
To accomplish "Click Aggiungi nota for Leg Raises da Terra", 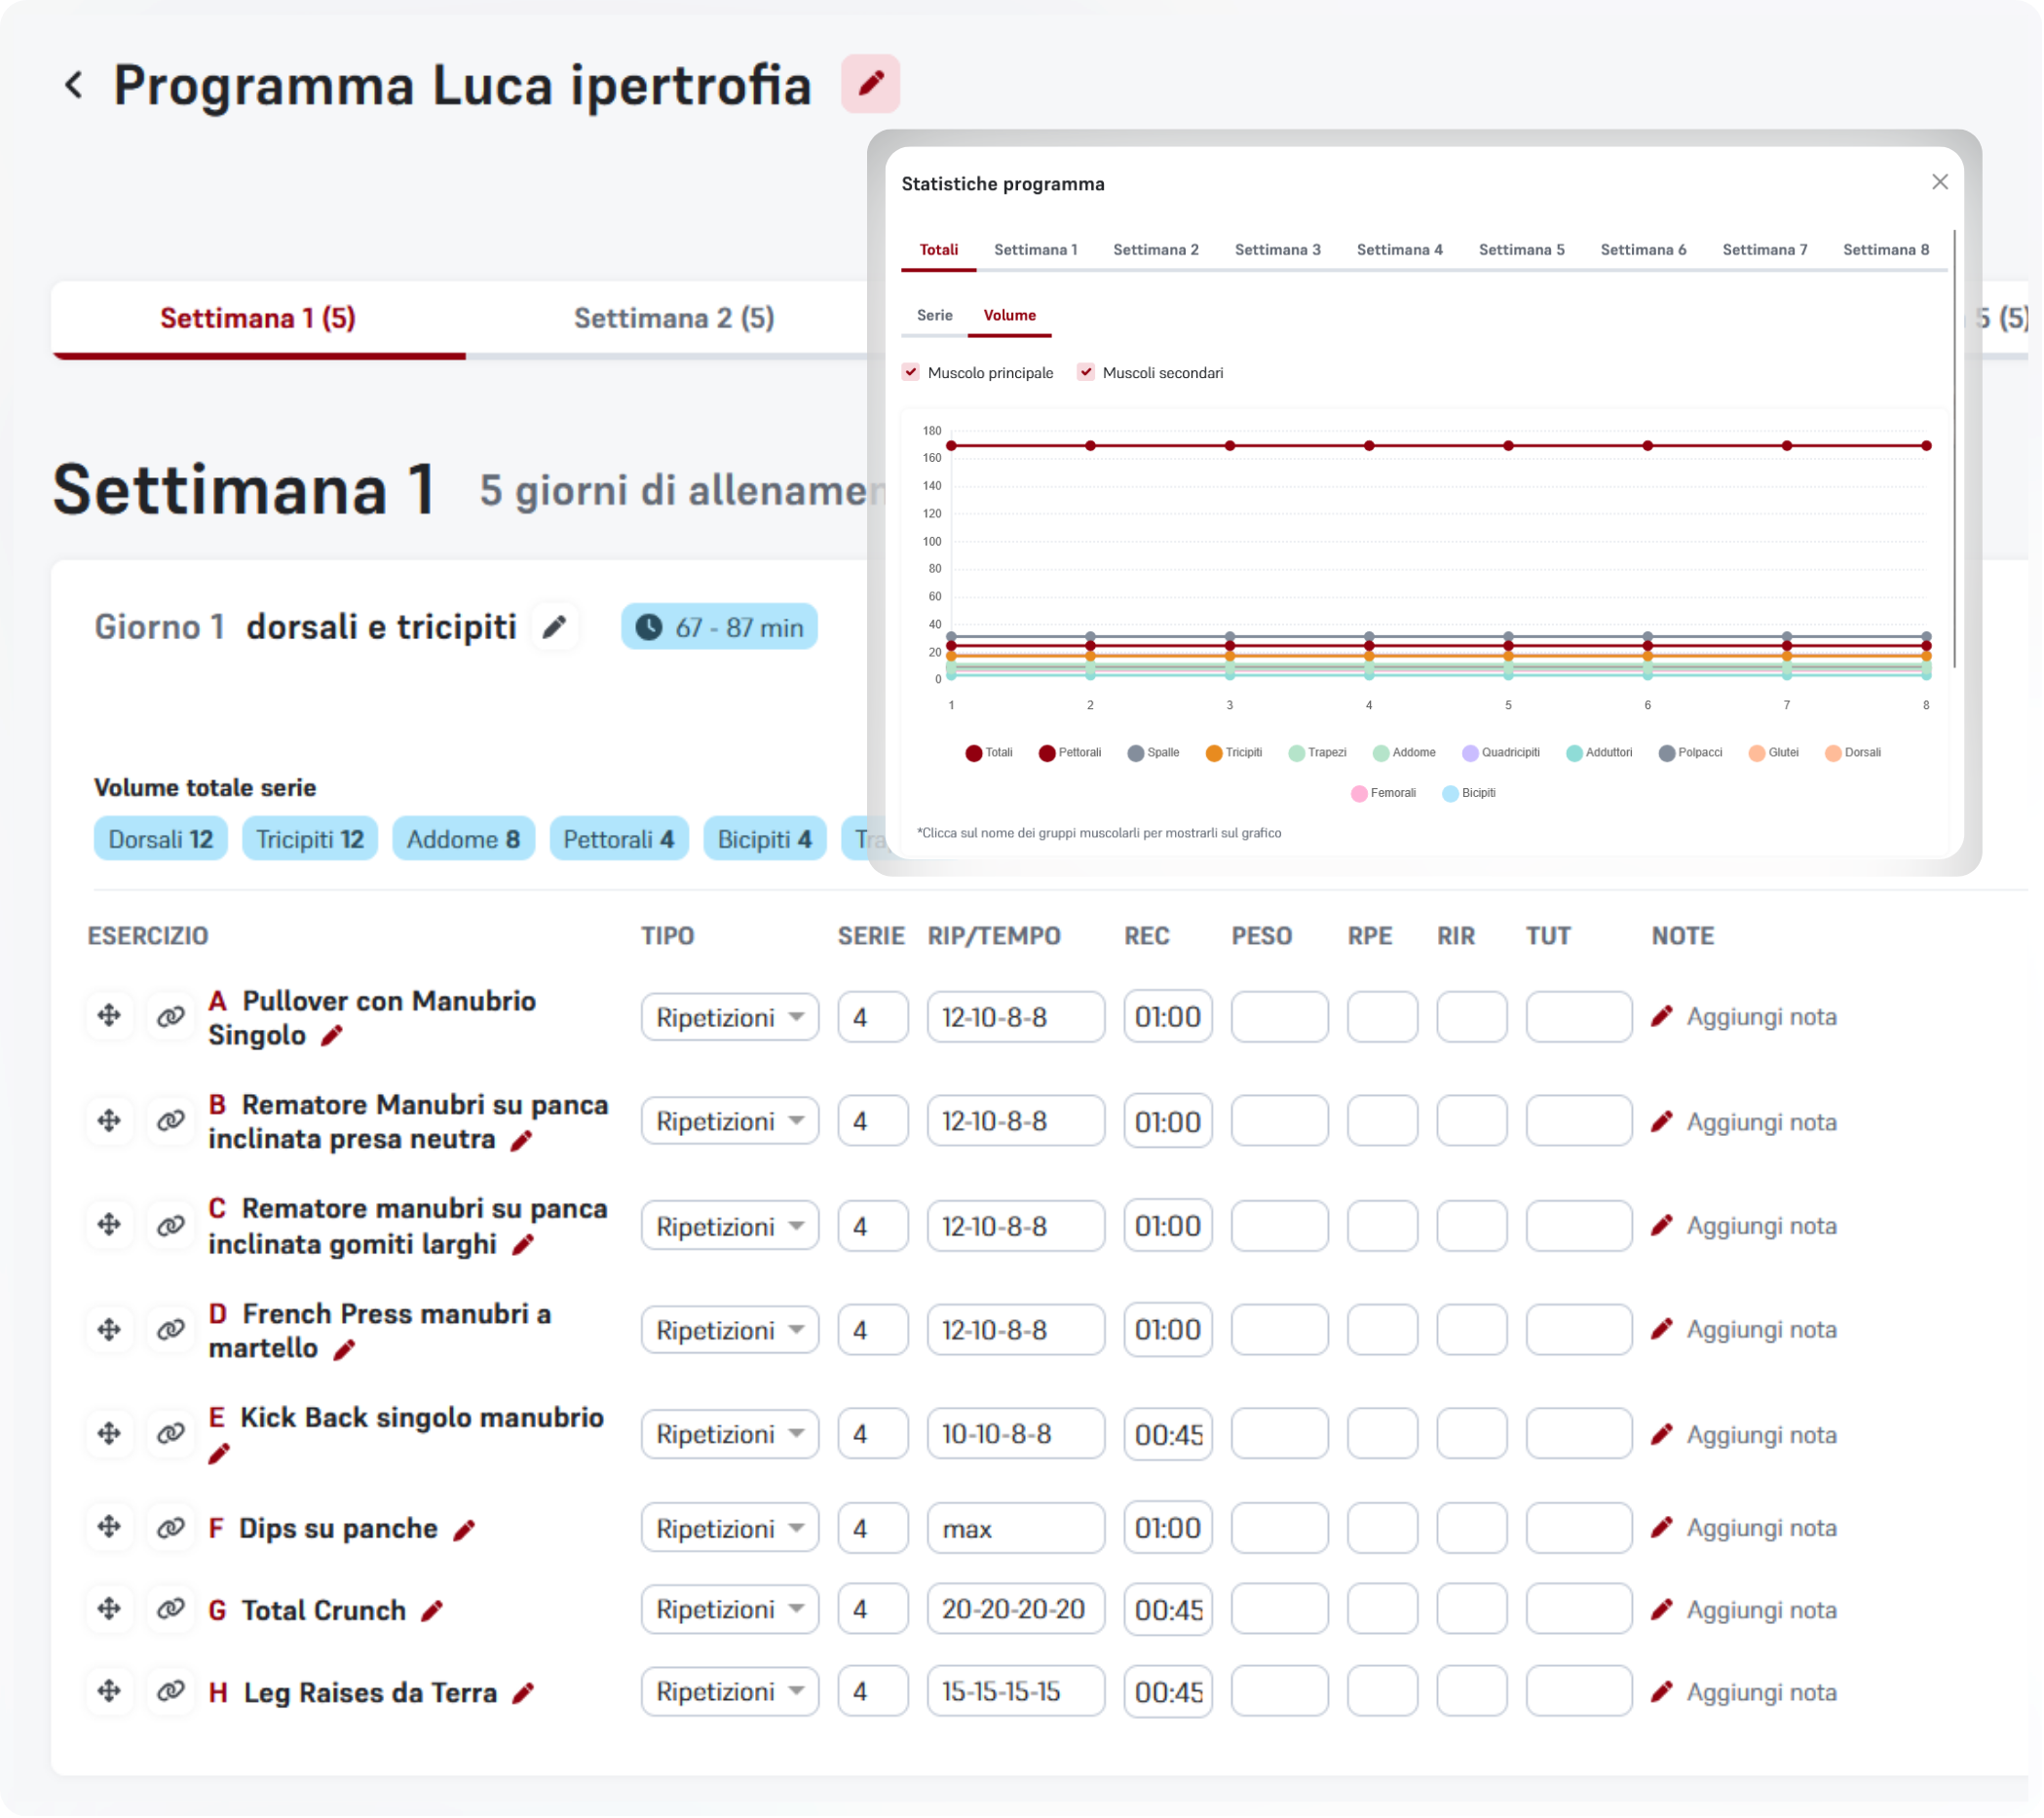I will 1760,1693.
